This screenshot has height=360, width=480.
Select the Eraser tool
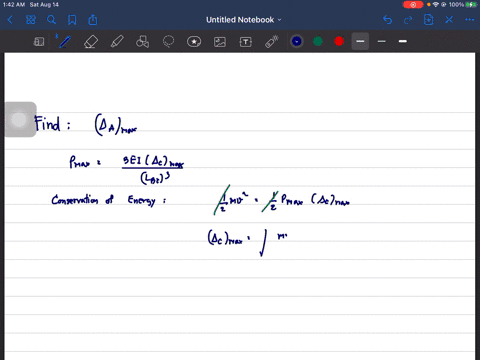click(x=91, y=42)
